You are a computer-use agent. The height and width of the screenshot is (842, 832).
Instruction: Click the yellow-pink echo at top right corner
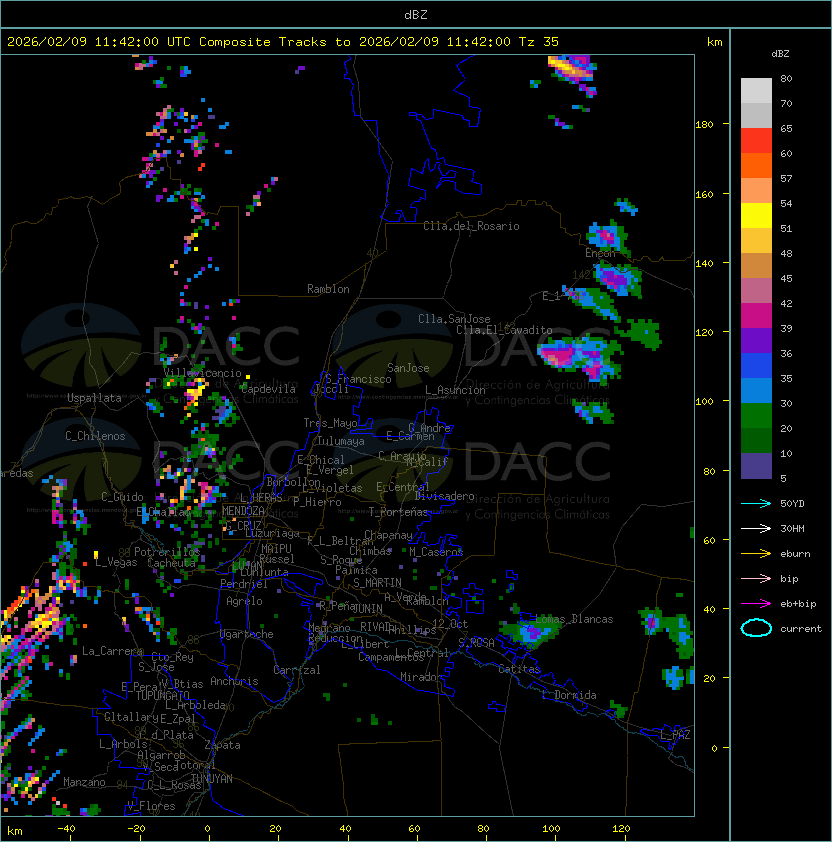click(573, 69)
